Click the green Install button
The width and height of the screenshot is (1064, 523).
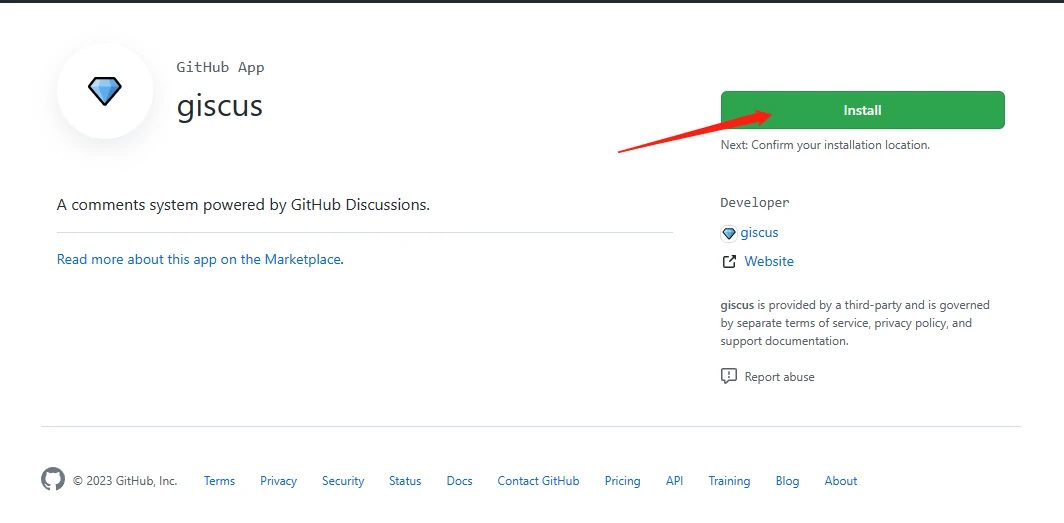point(862,110)
